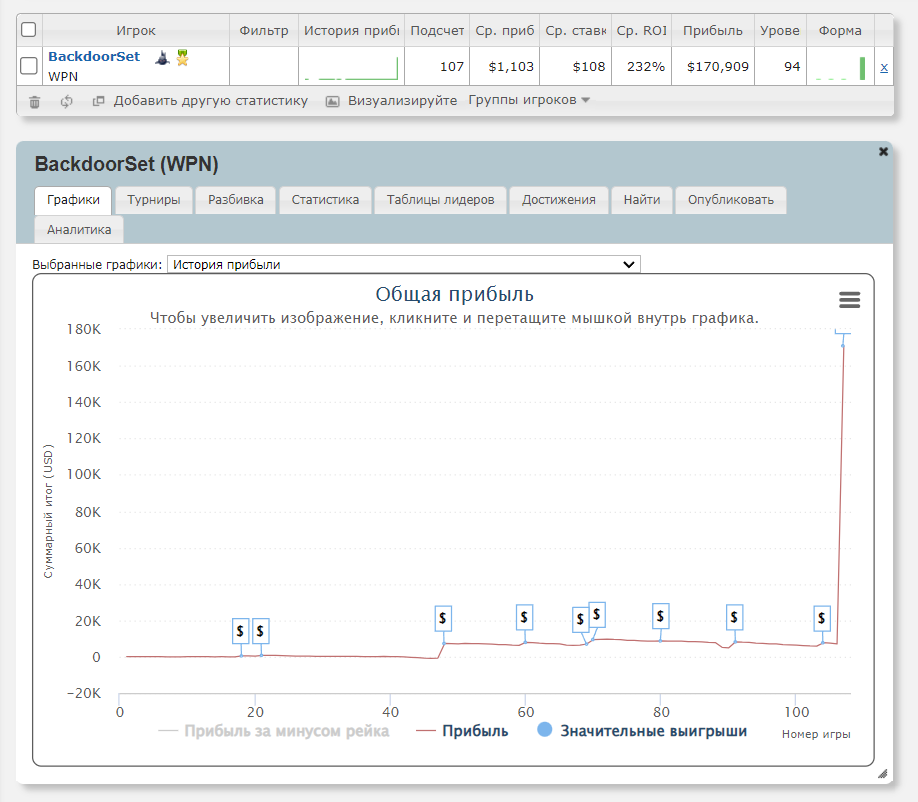The height and width of the screenshot is (802, 918).
Task: Click the shark badge icon next to BackdoorSet
Action: click(x=162, y=58)
